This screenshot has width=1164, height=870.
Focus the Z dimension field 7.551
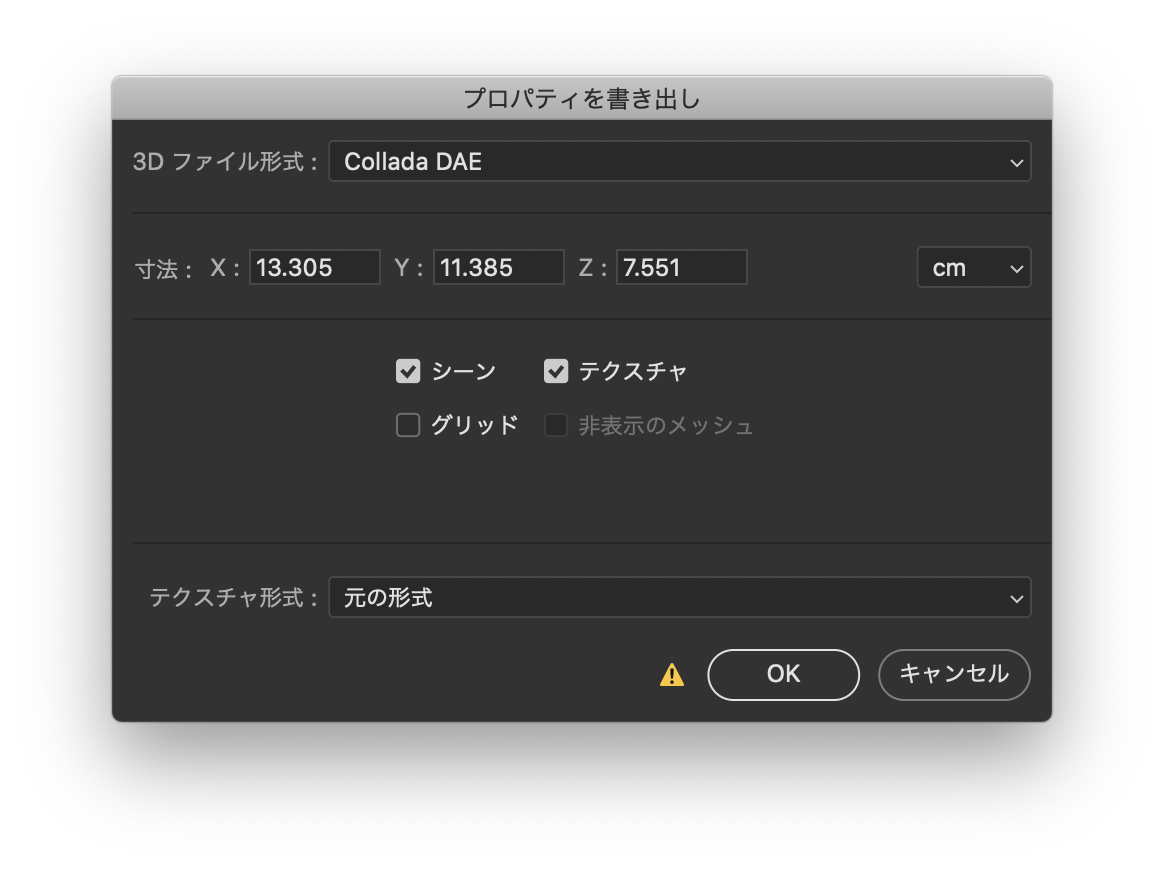click(681, 268)
